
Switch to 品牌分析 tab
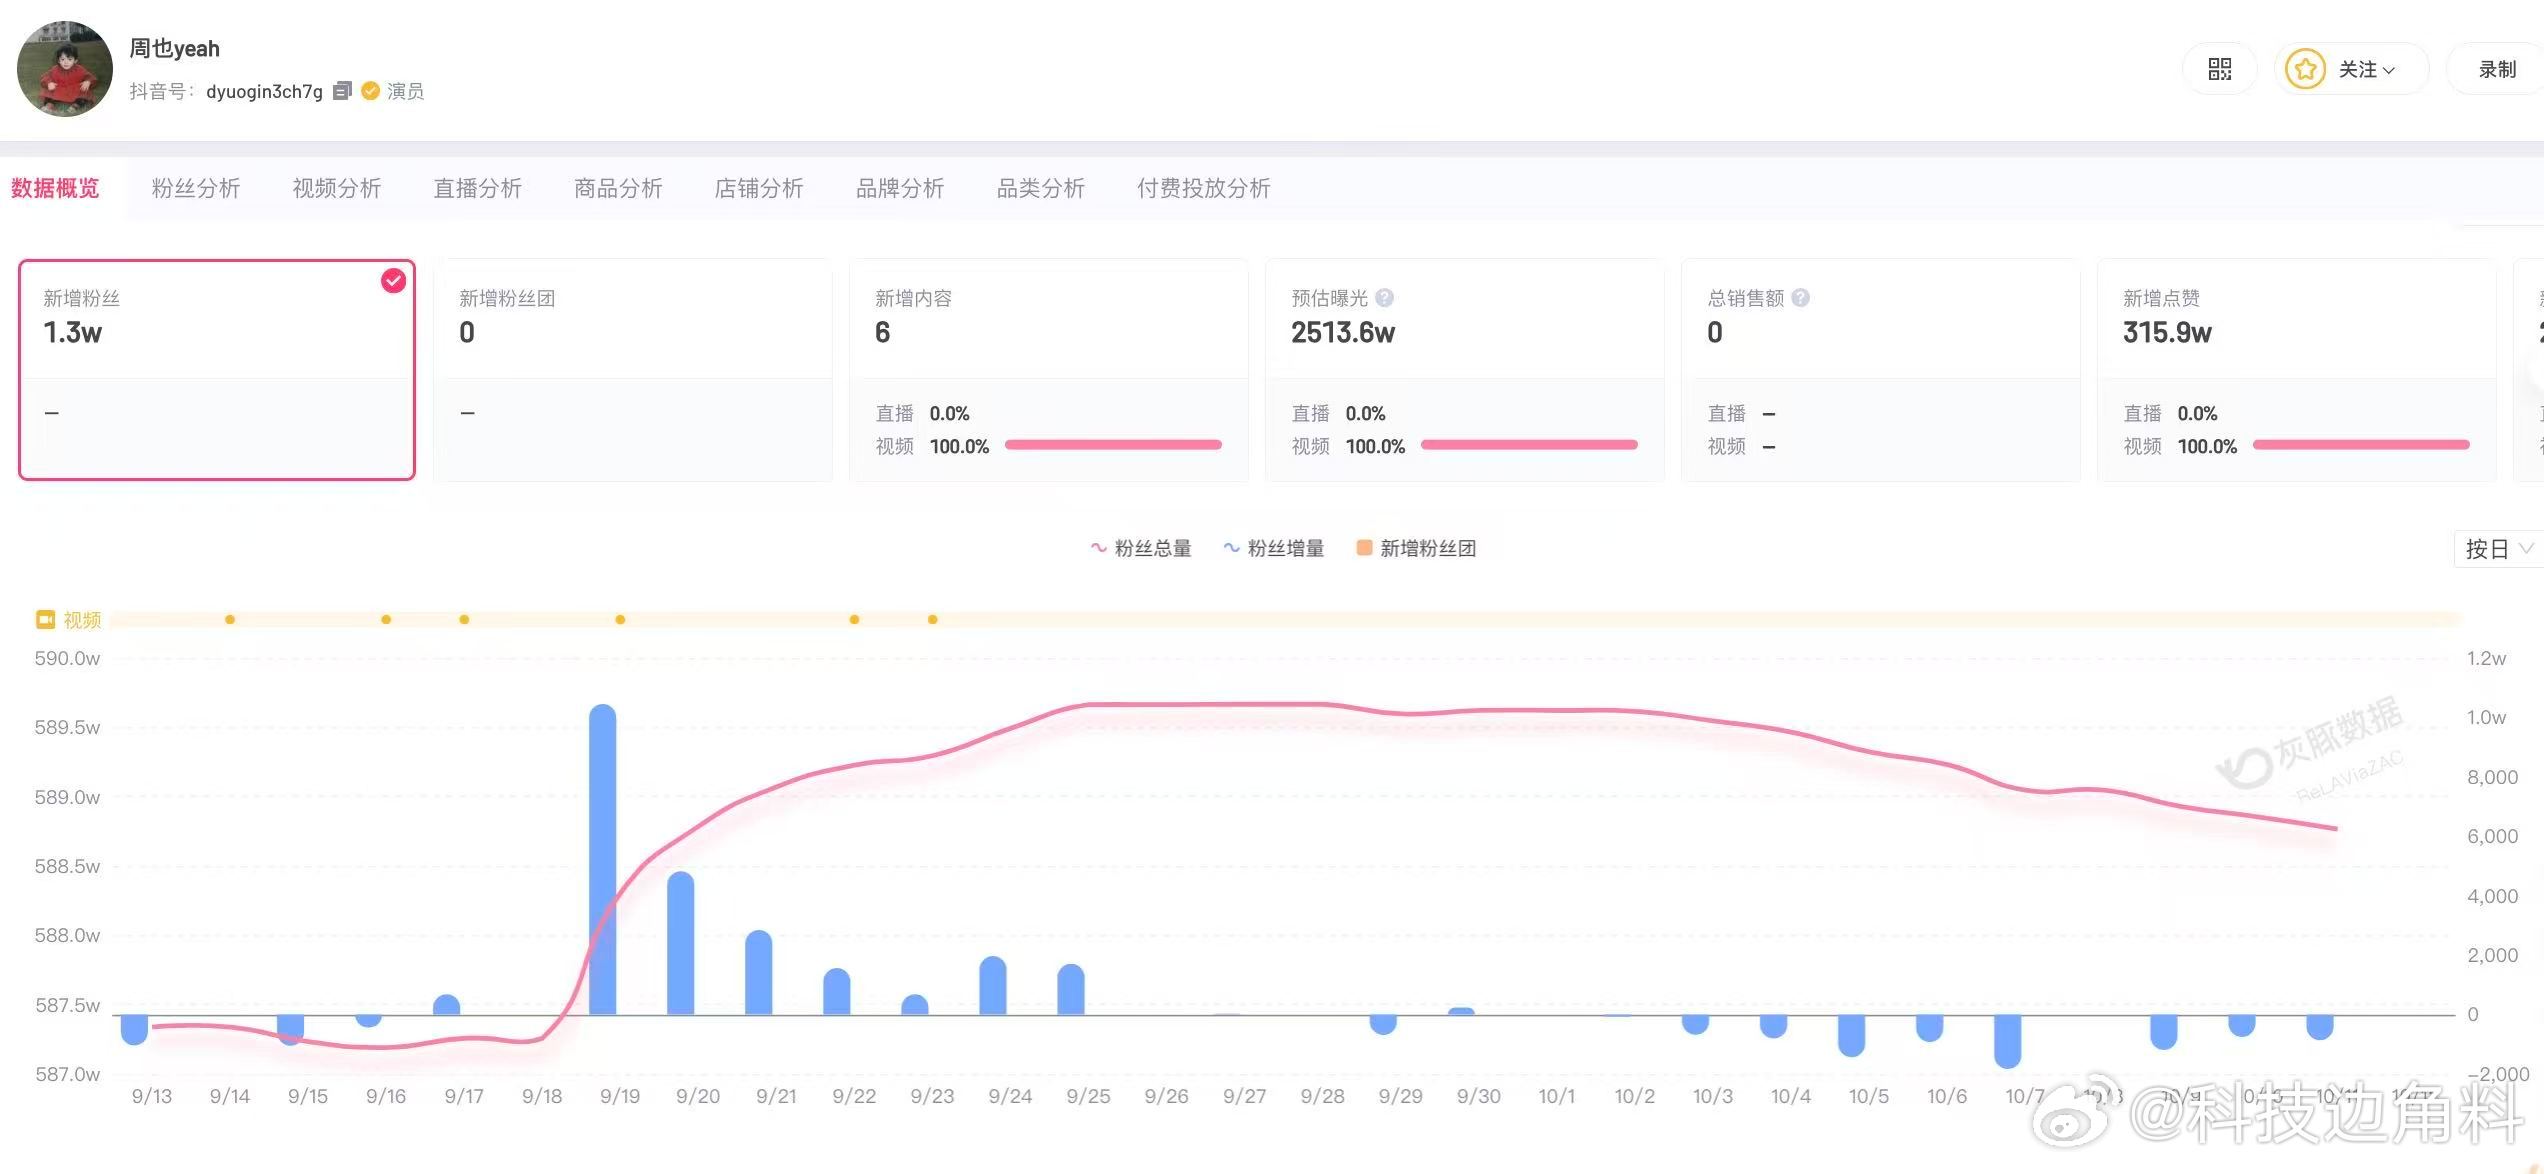[900, 188]
